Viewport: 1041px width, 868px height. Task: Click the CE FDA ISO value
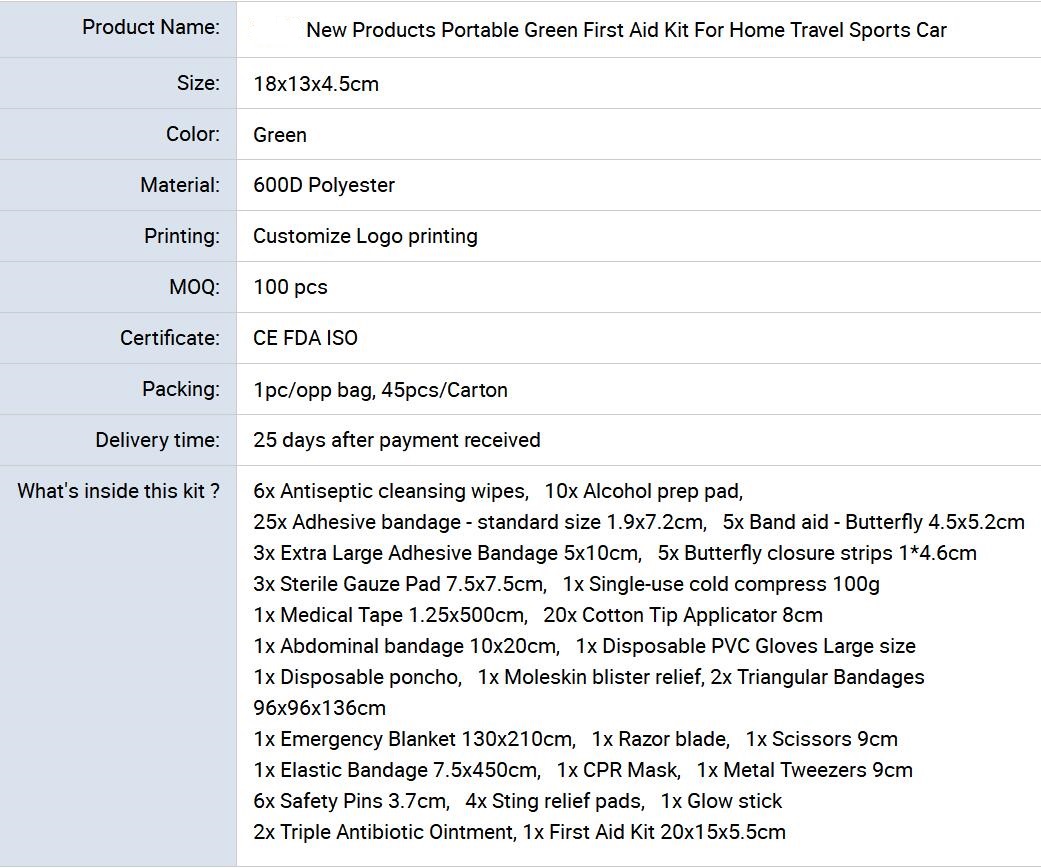pos(305,339)
